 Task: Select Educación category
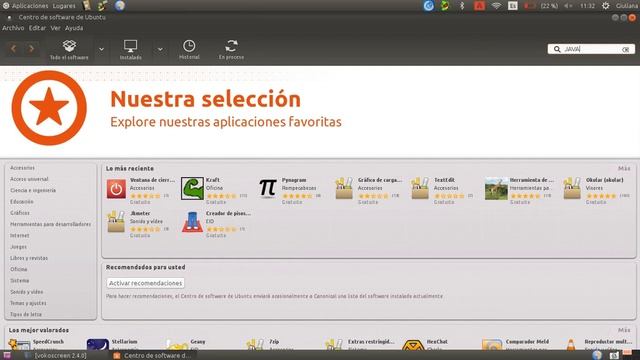coord(22,202)
